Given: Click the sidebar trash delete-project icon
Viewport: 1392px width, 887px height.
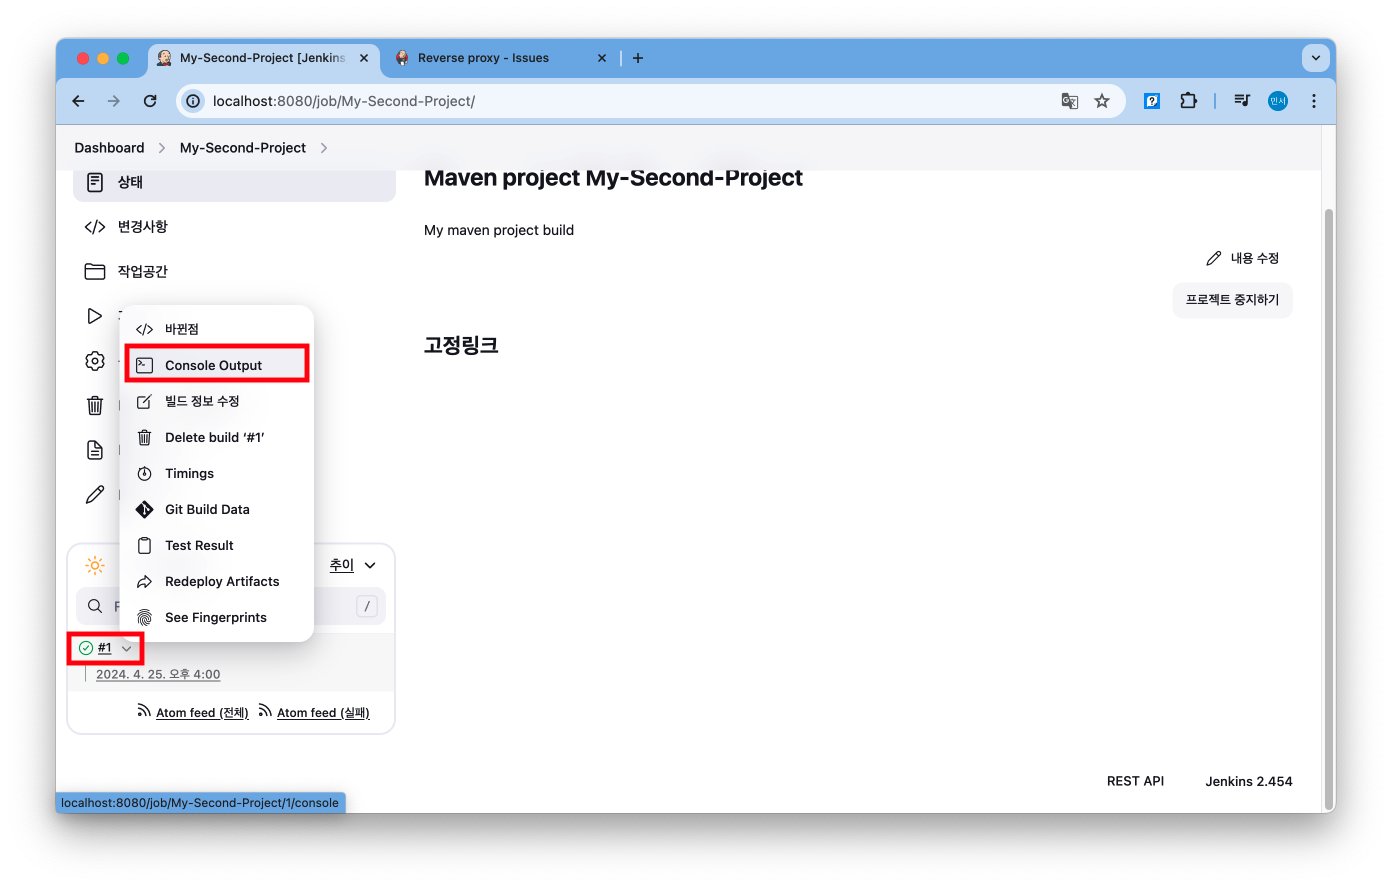Looking at the screenshot, I should (x=95, y=405).
